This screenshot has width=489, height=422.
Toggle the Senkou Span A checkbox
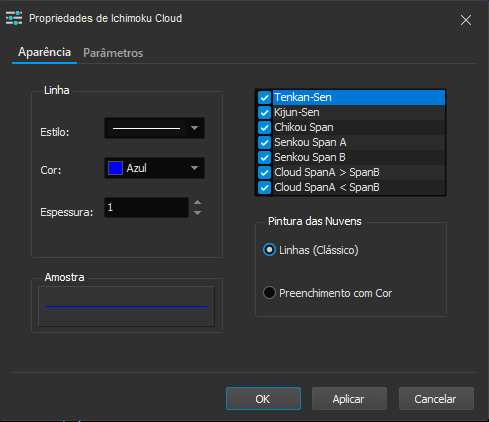tap(264, 143)
